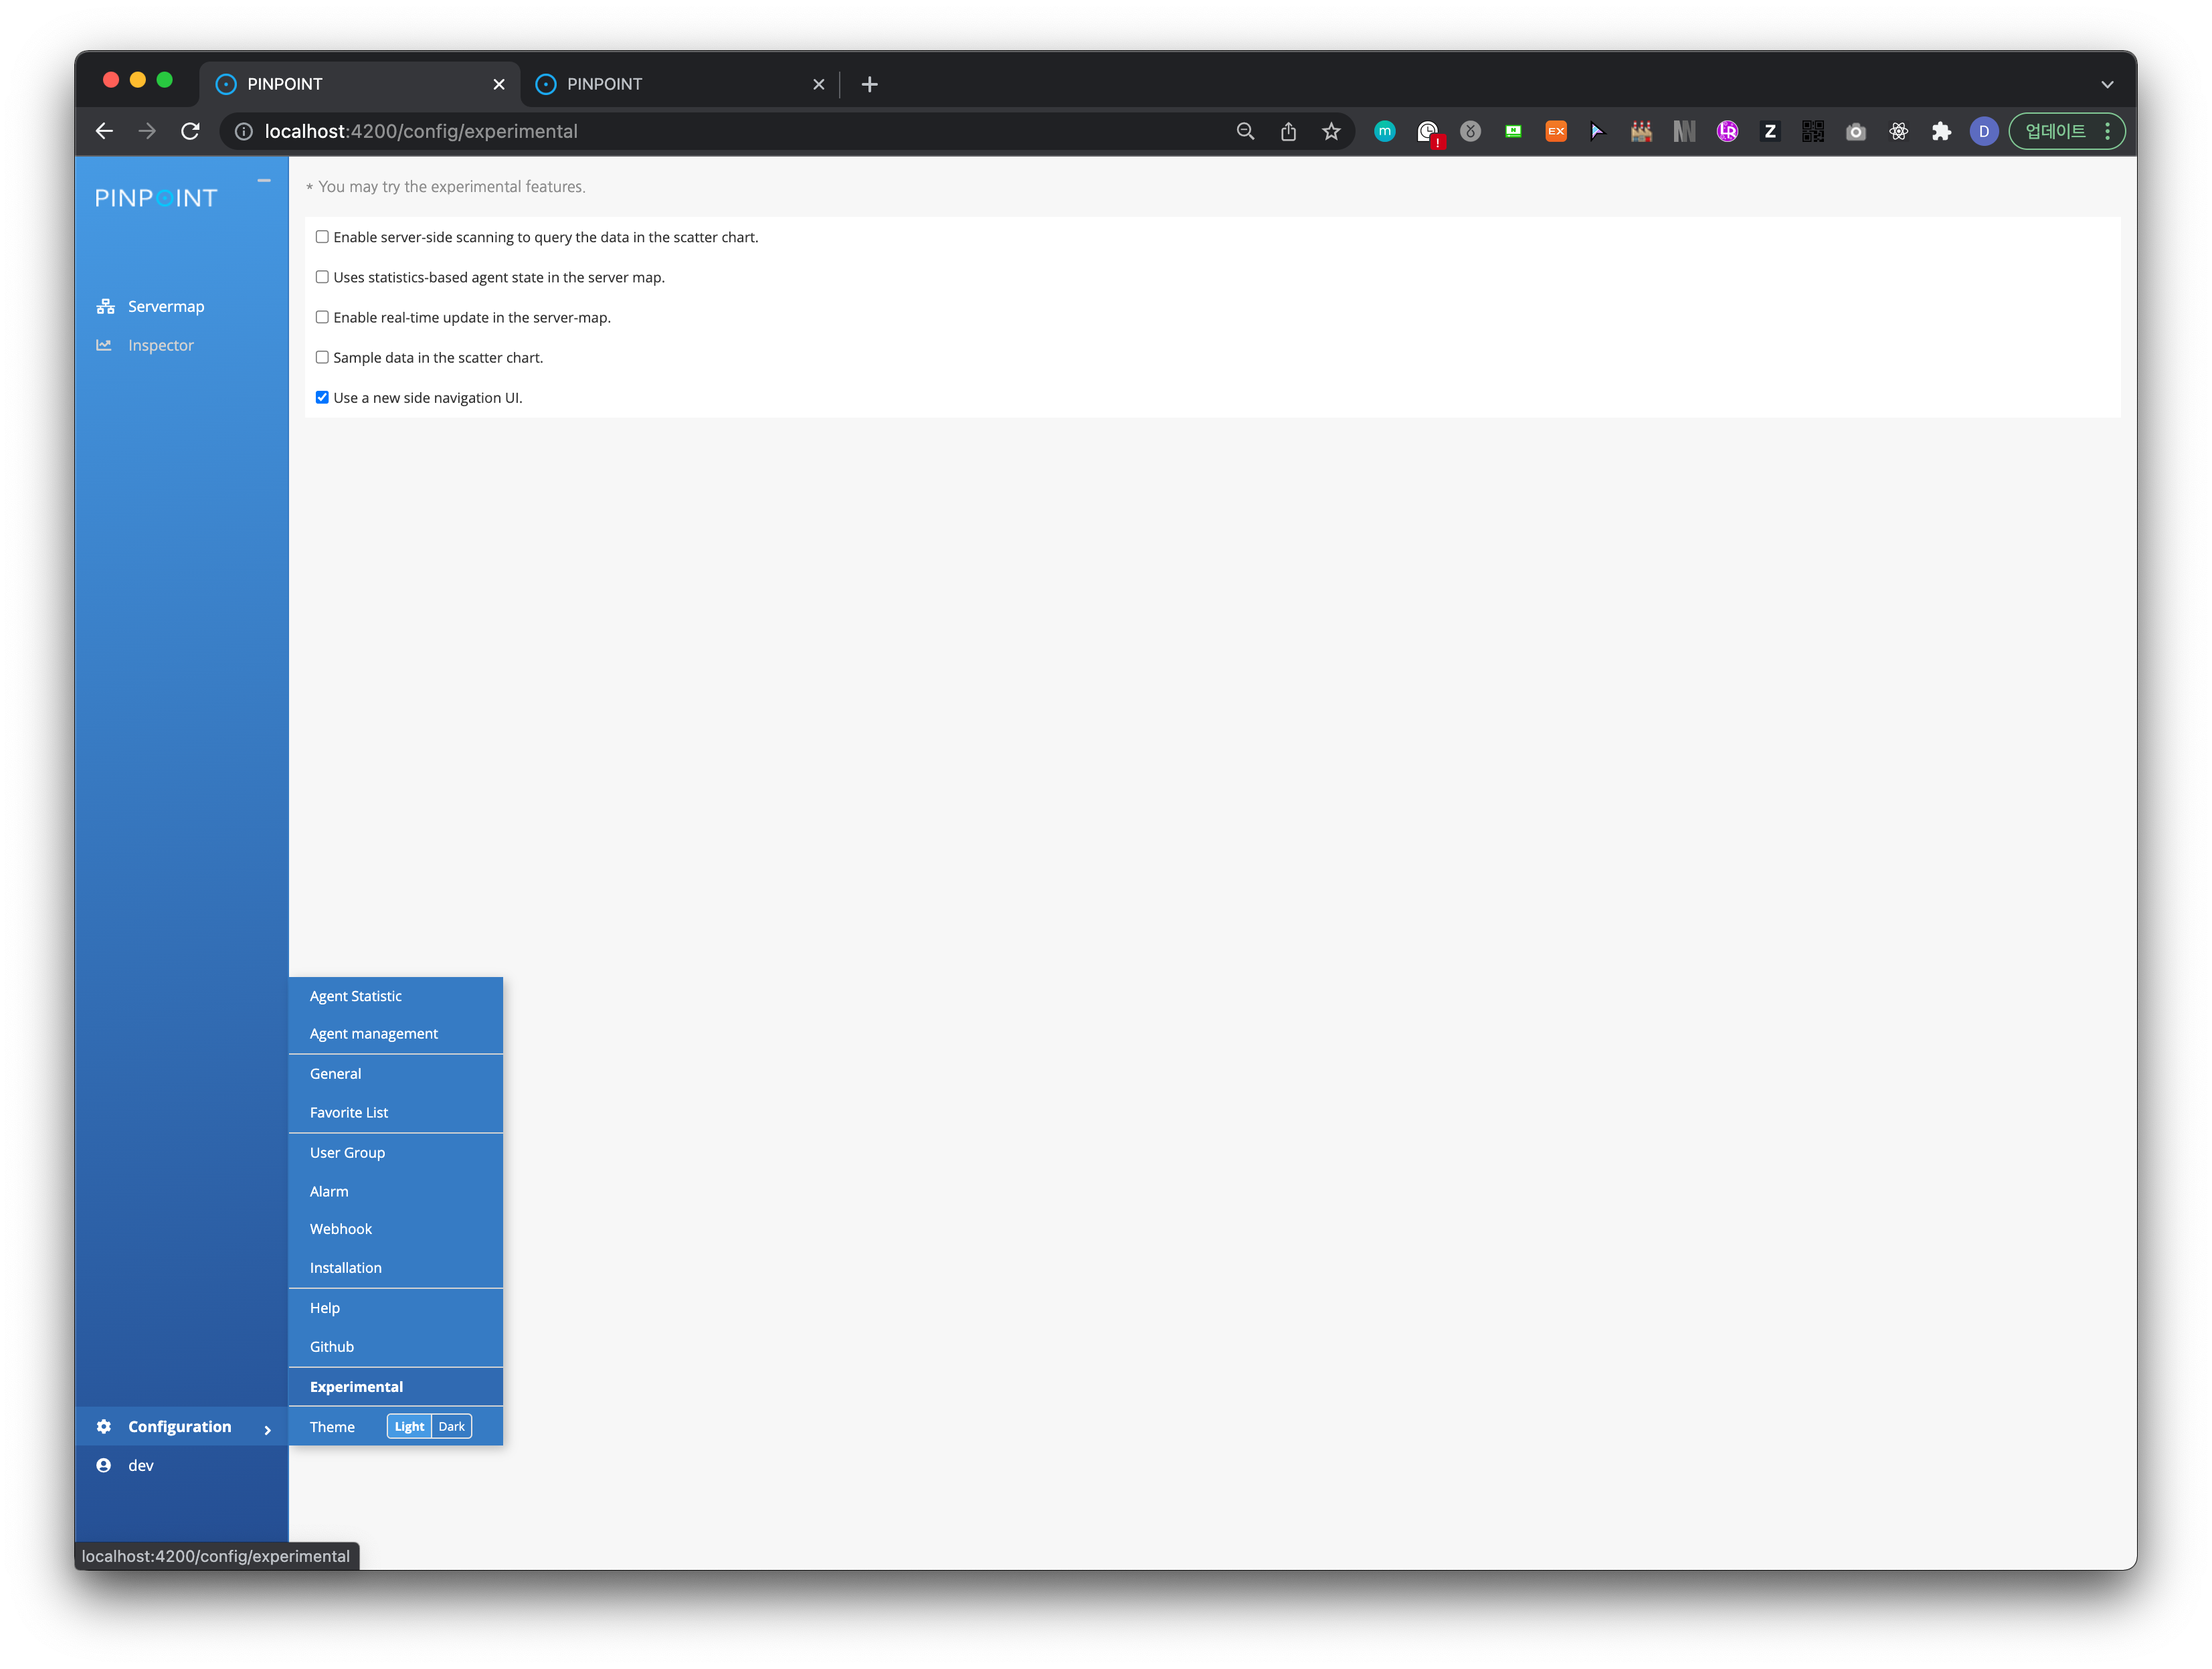2212x1669 pixels.
Task: Check statistics-based agent state option
Action: (x=322, y=276)
